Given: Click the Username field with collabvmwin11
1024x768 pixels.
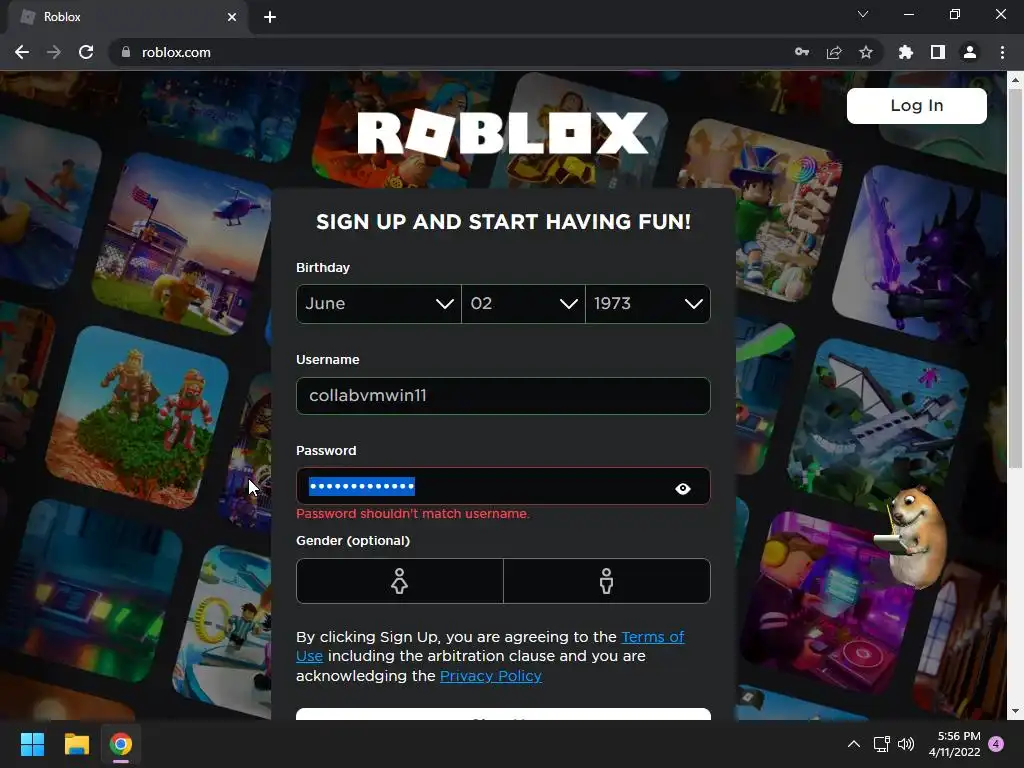Looking at the screenshot, I should click(503, 396).
